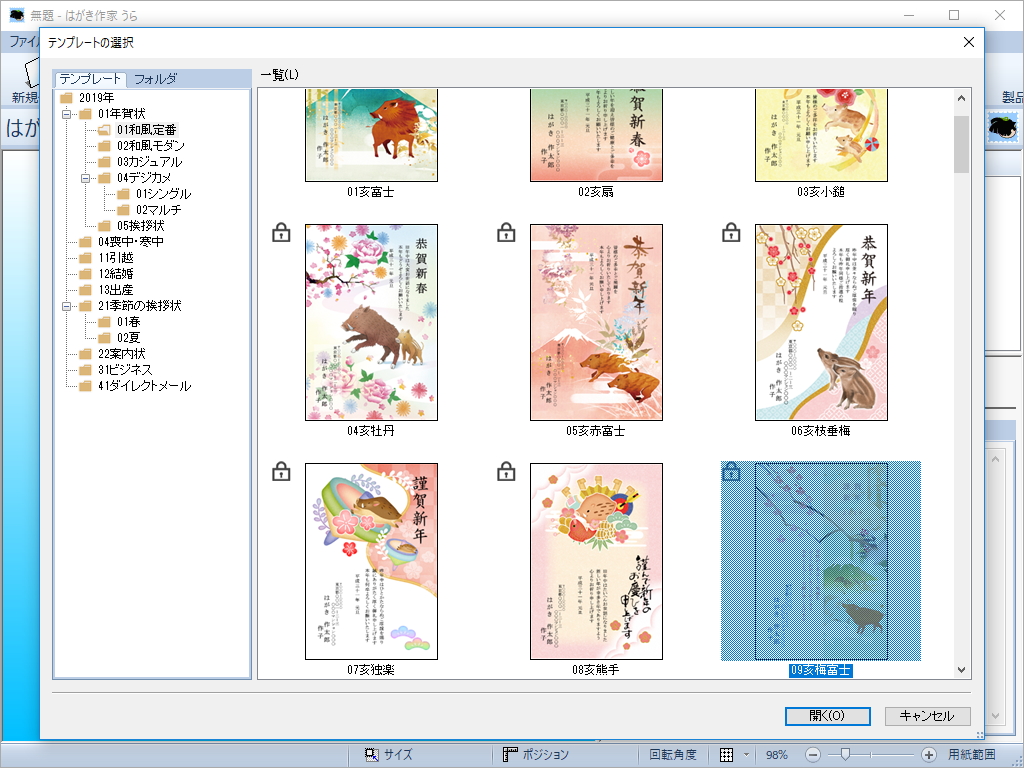This screenshot has width=1024, height=768.
Task: Click the lock icon beside 06亥枝垂梅
Action: click(731, 232)
